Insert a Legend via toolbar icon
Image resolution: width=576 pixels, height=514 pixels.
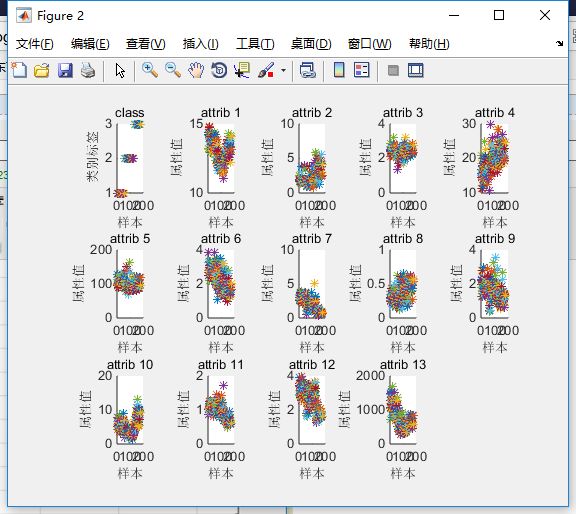361,70
